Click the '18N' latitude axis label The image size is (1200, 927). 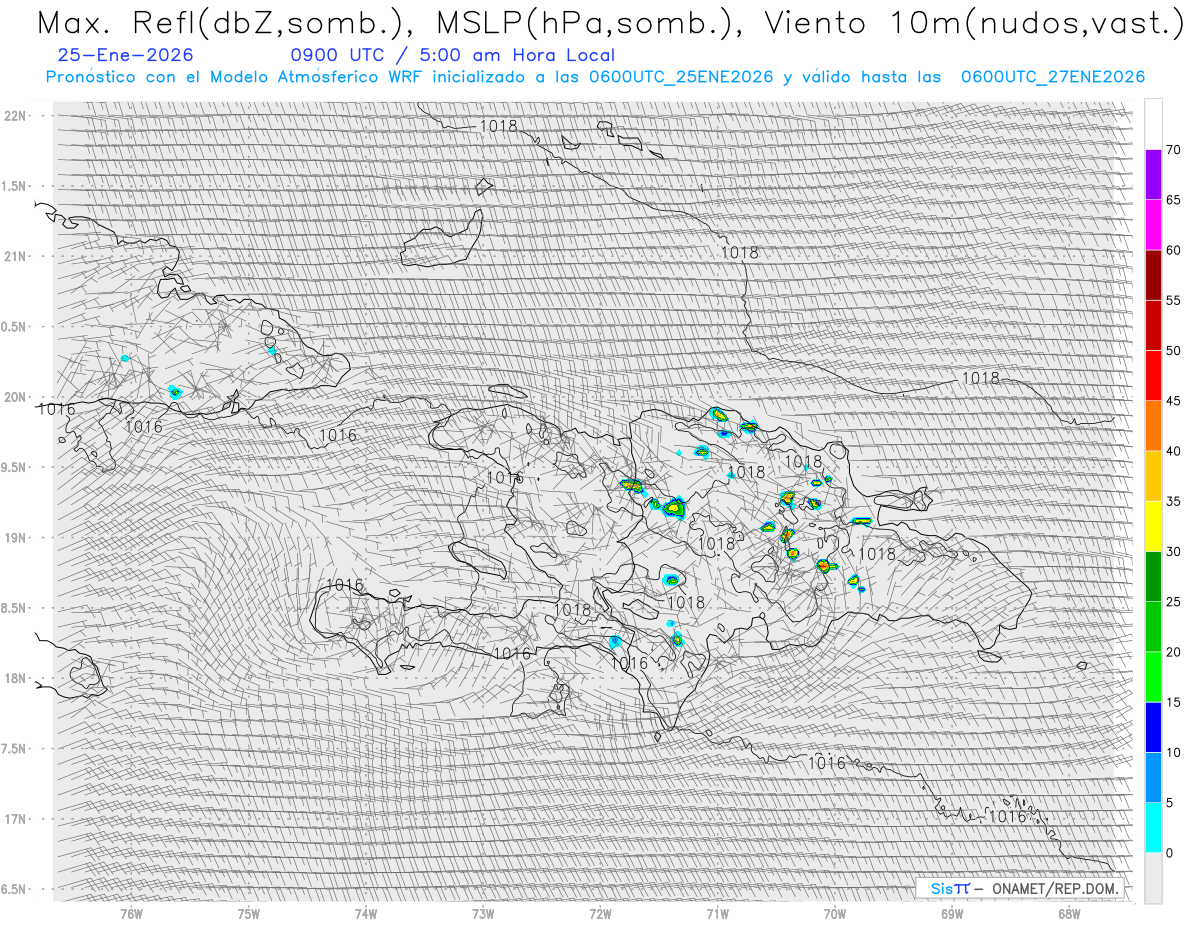[x=15, y=678]
